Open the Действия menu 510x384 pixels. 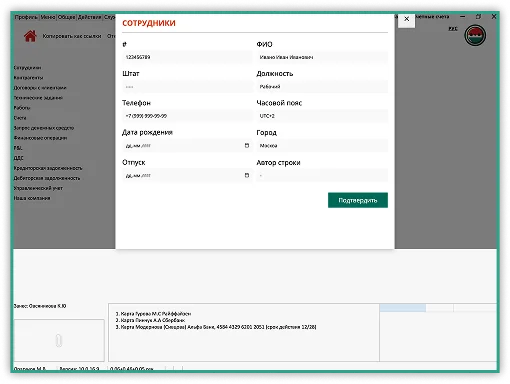89,17
